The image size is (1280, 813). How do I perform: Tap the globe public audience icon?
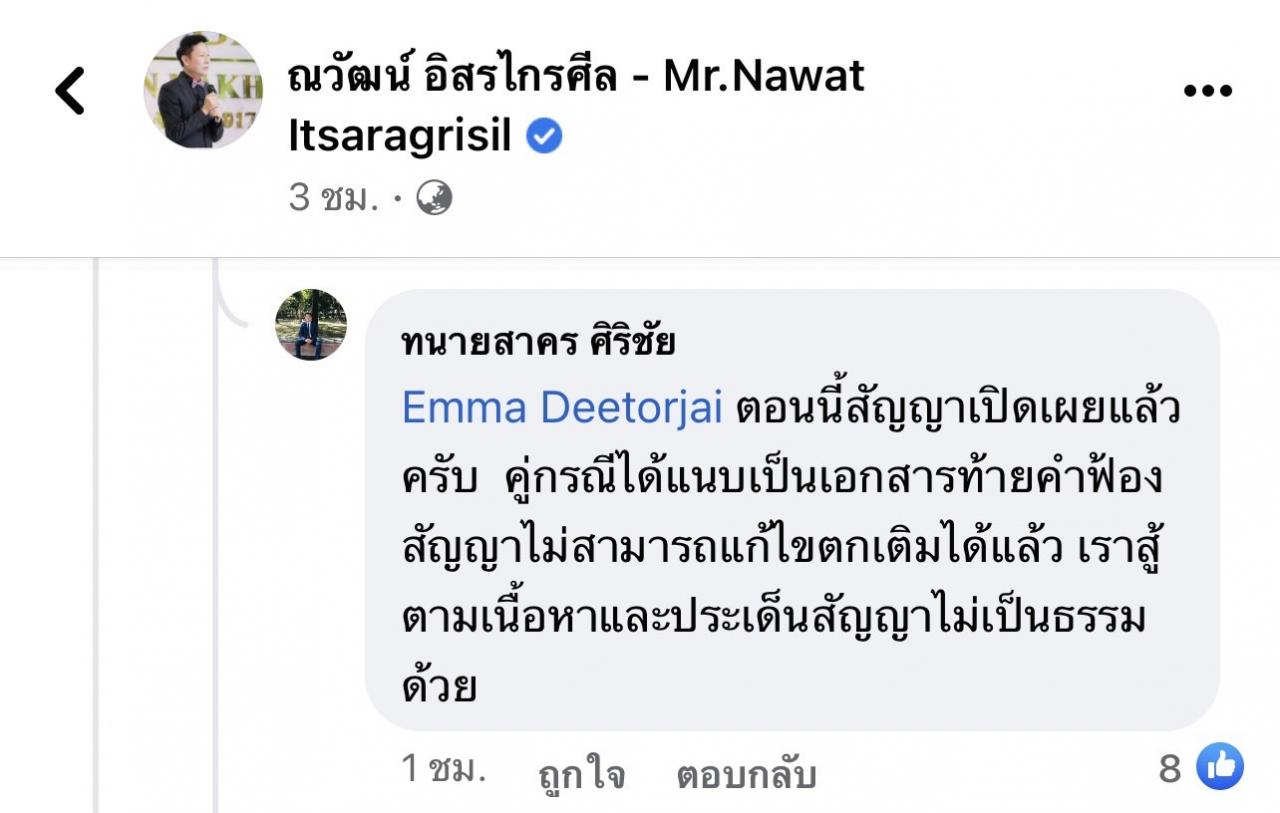pyautogui.click(x=434, y=198)
